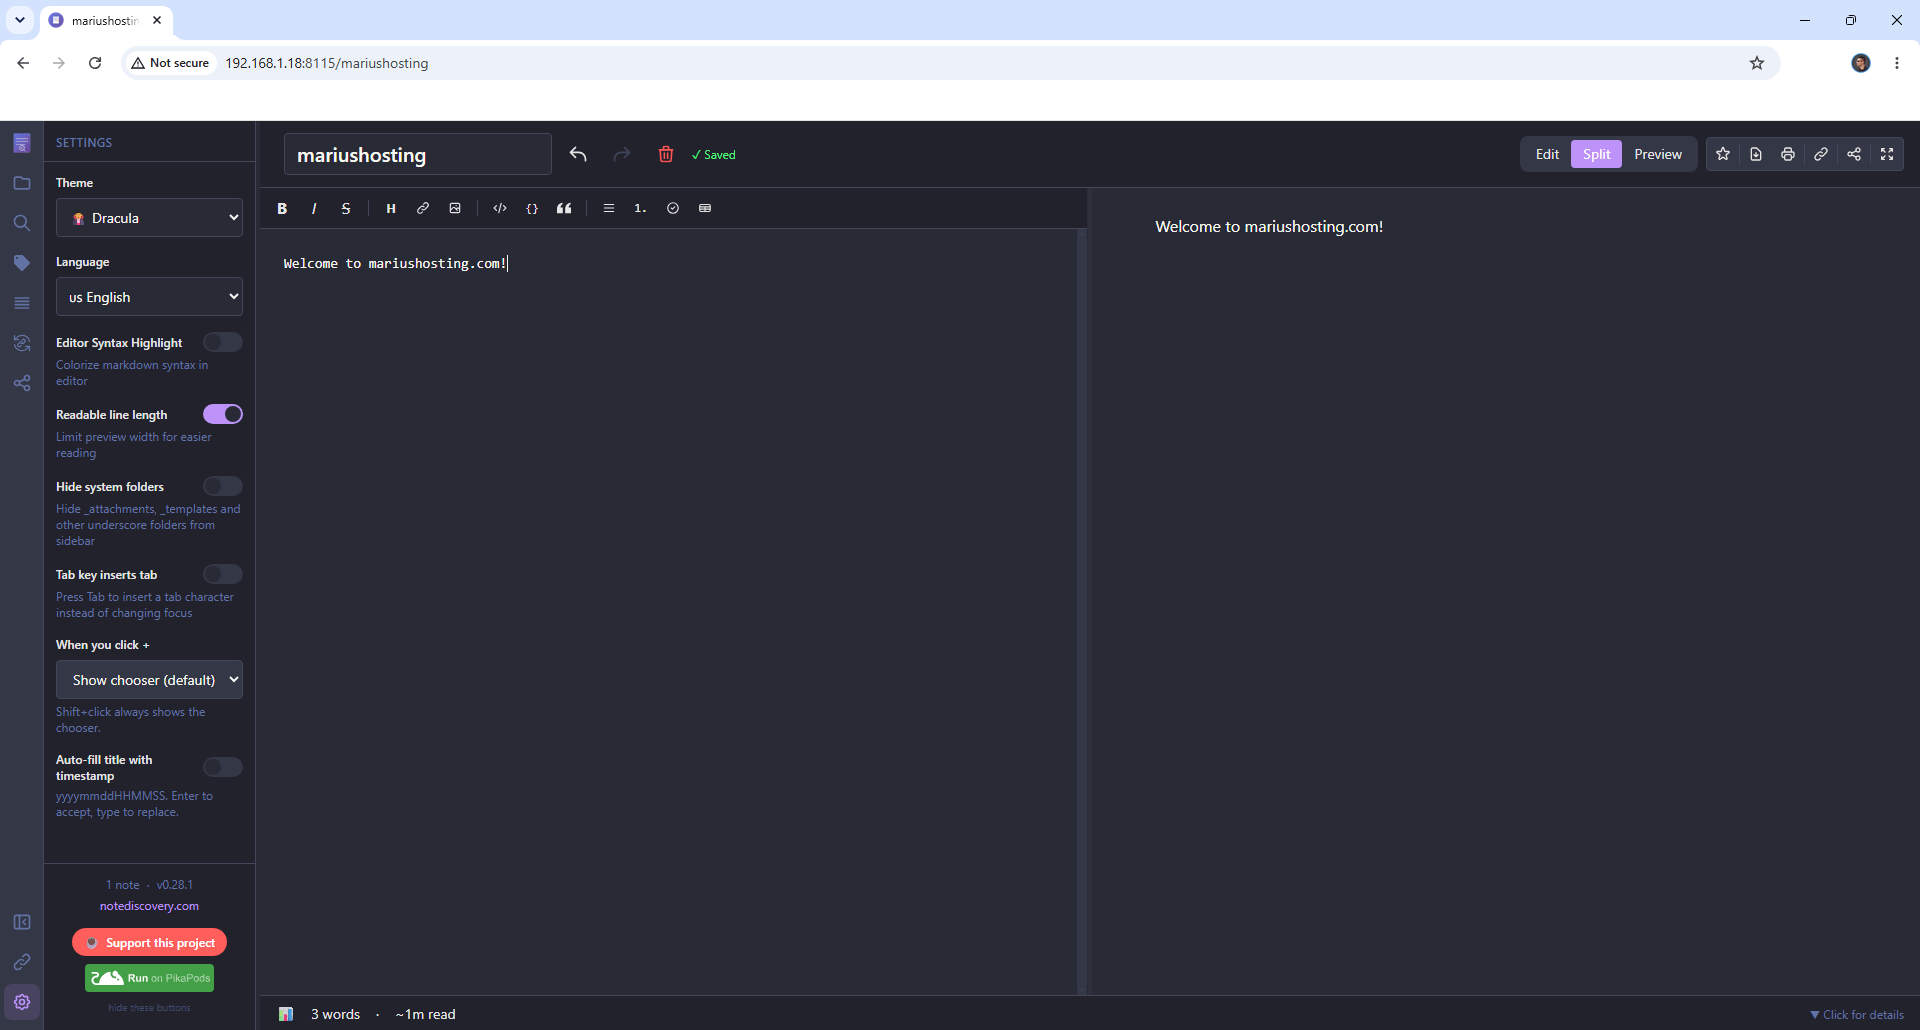Expand Click for details in status bar

pyautogui.click(x=1857, y=1014)
